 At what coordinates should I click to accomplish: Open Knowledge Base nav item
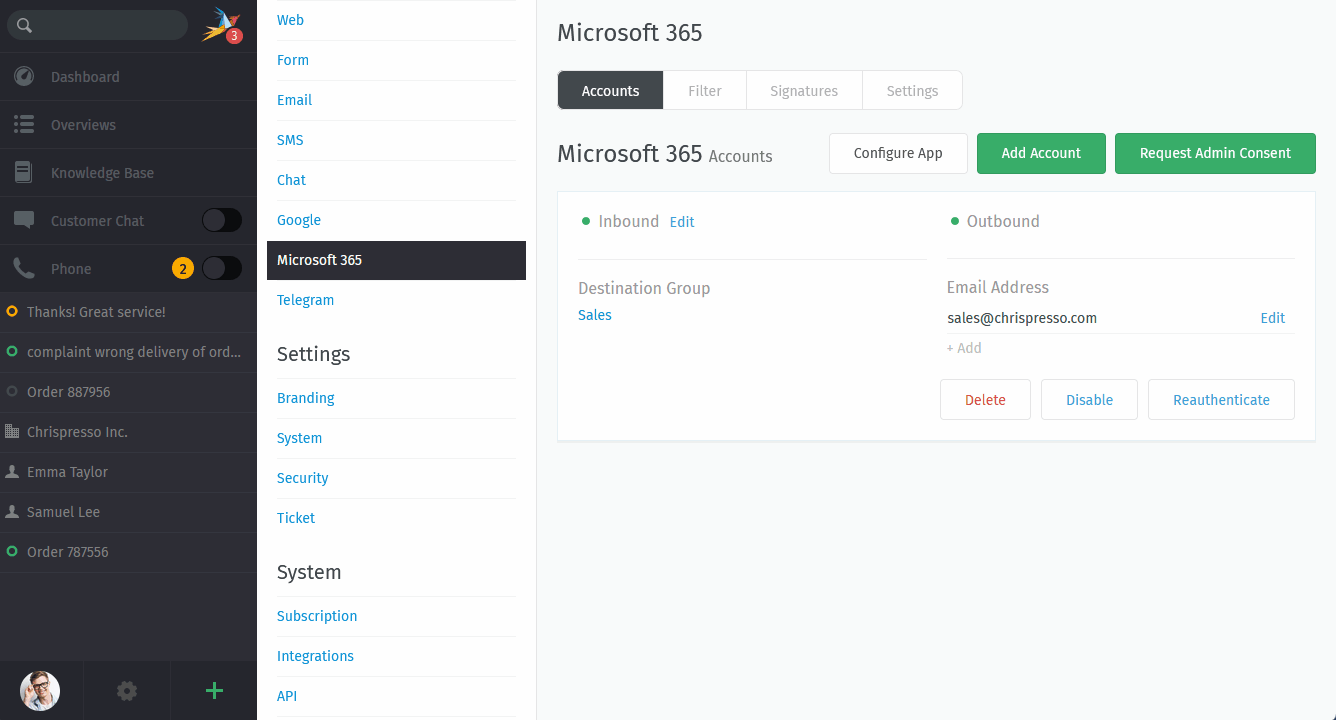128,173
